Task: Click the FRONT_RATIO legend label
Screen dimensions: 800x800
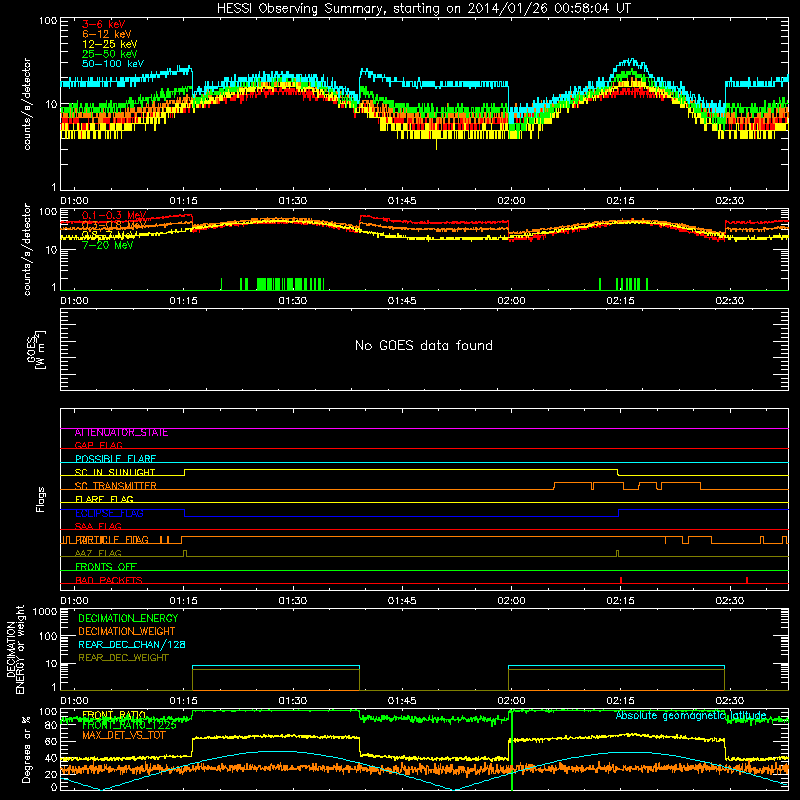Action: point(114,715)
